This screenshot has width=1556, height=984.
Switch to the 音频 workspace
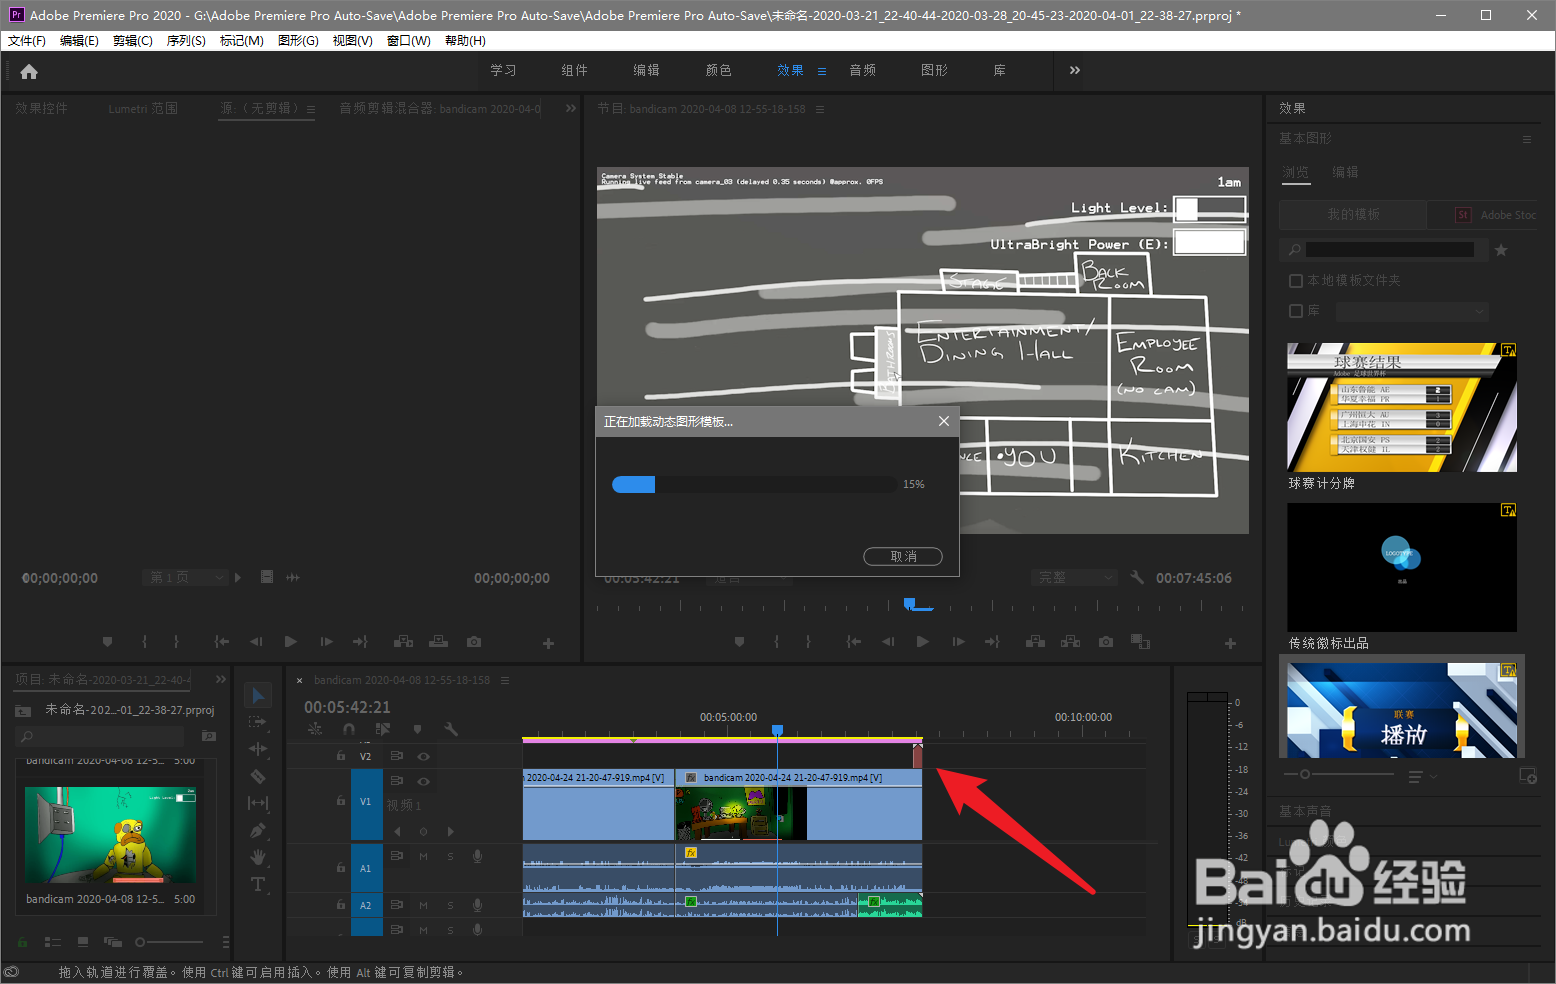[862, 70]
